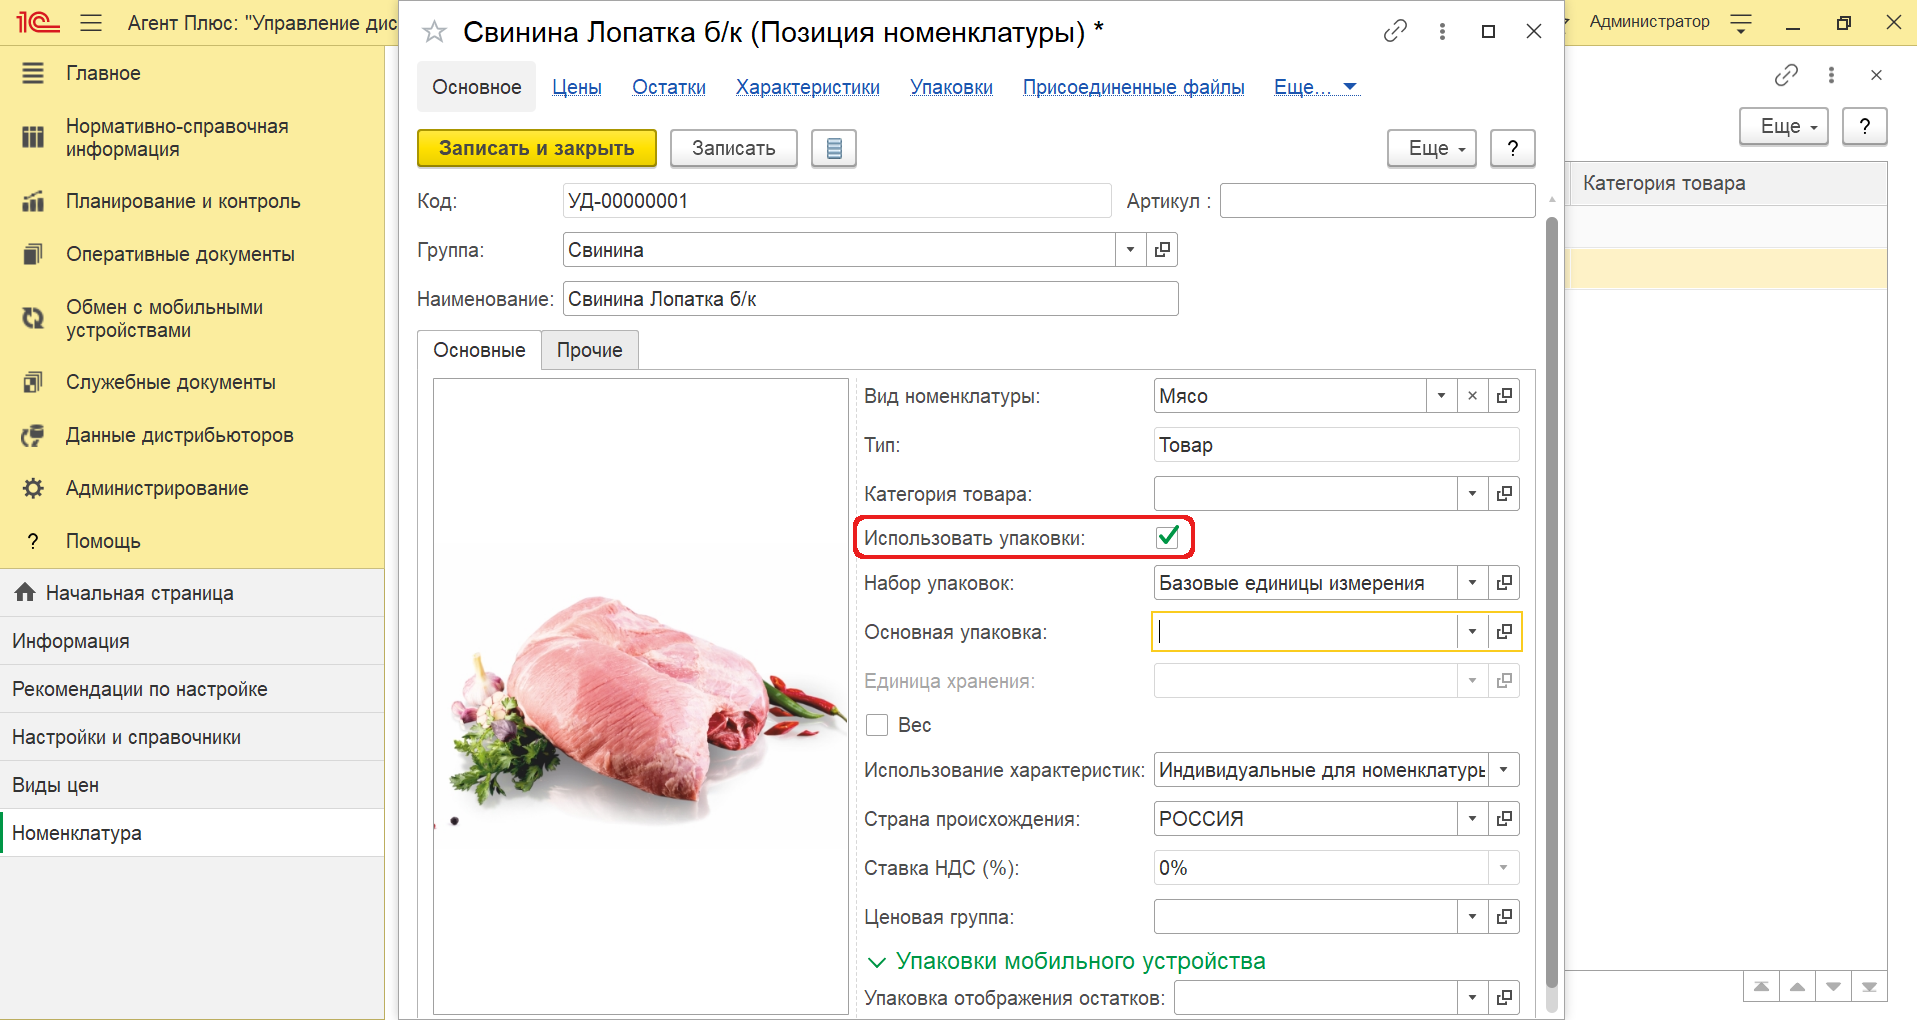Expand Набор упаковок dropdown
Viewport: 1917px width, 1020px height.
1472,583
